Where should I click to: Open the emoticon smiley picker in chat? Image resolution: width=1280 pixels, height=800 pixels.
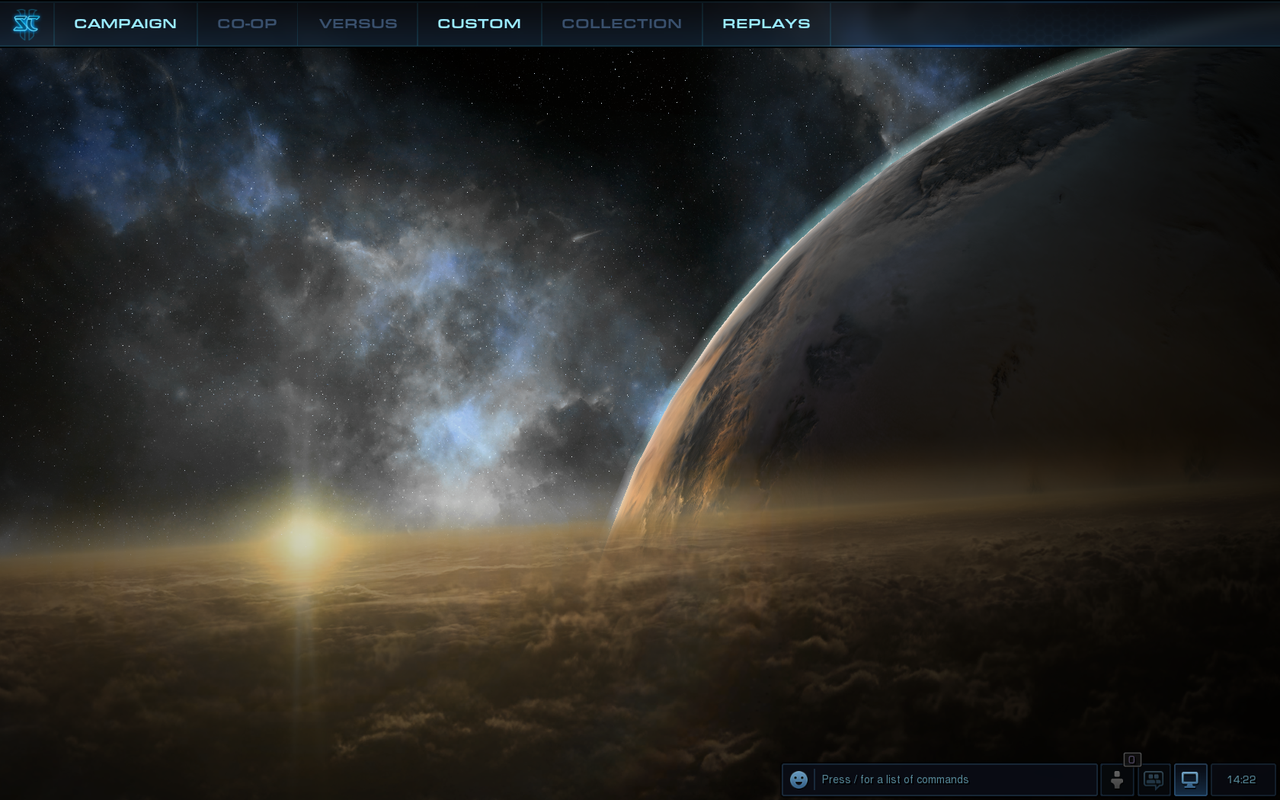pyautogui.click(x=798, y=779)
